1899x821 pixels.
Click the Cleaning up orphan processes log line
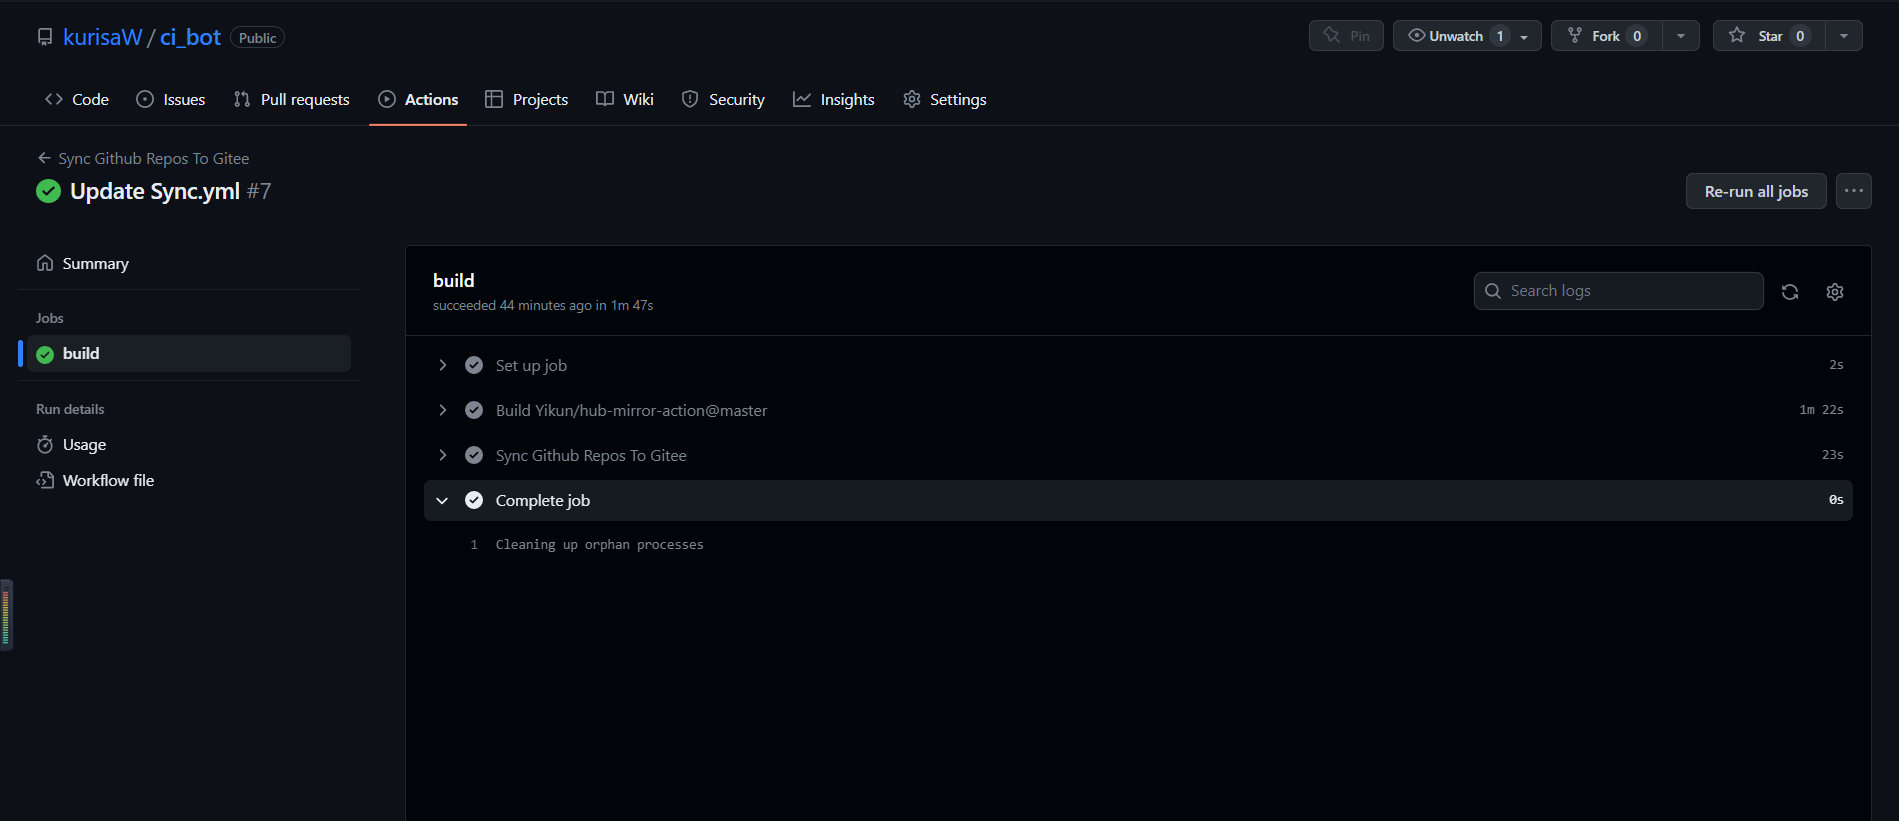click(600, 545)
